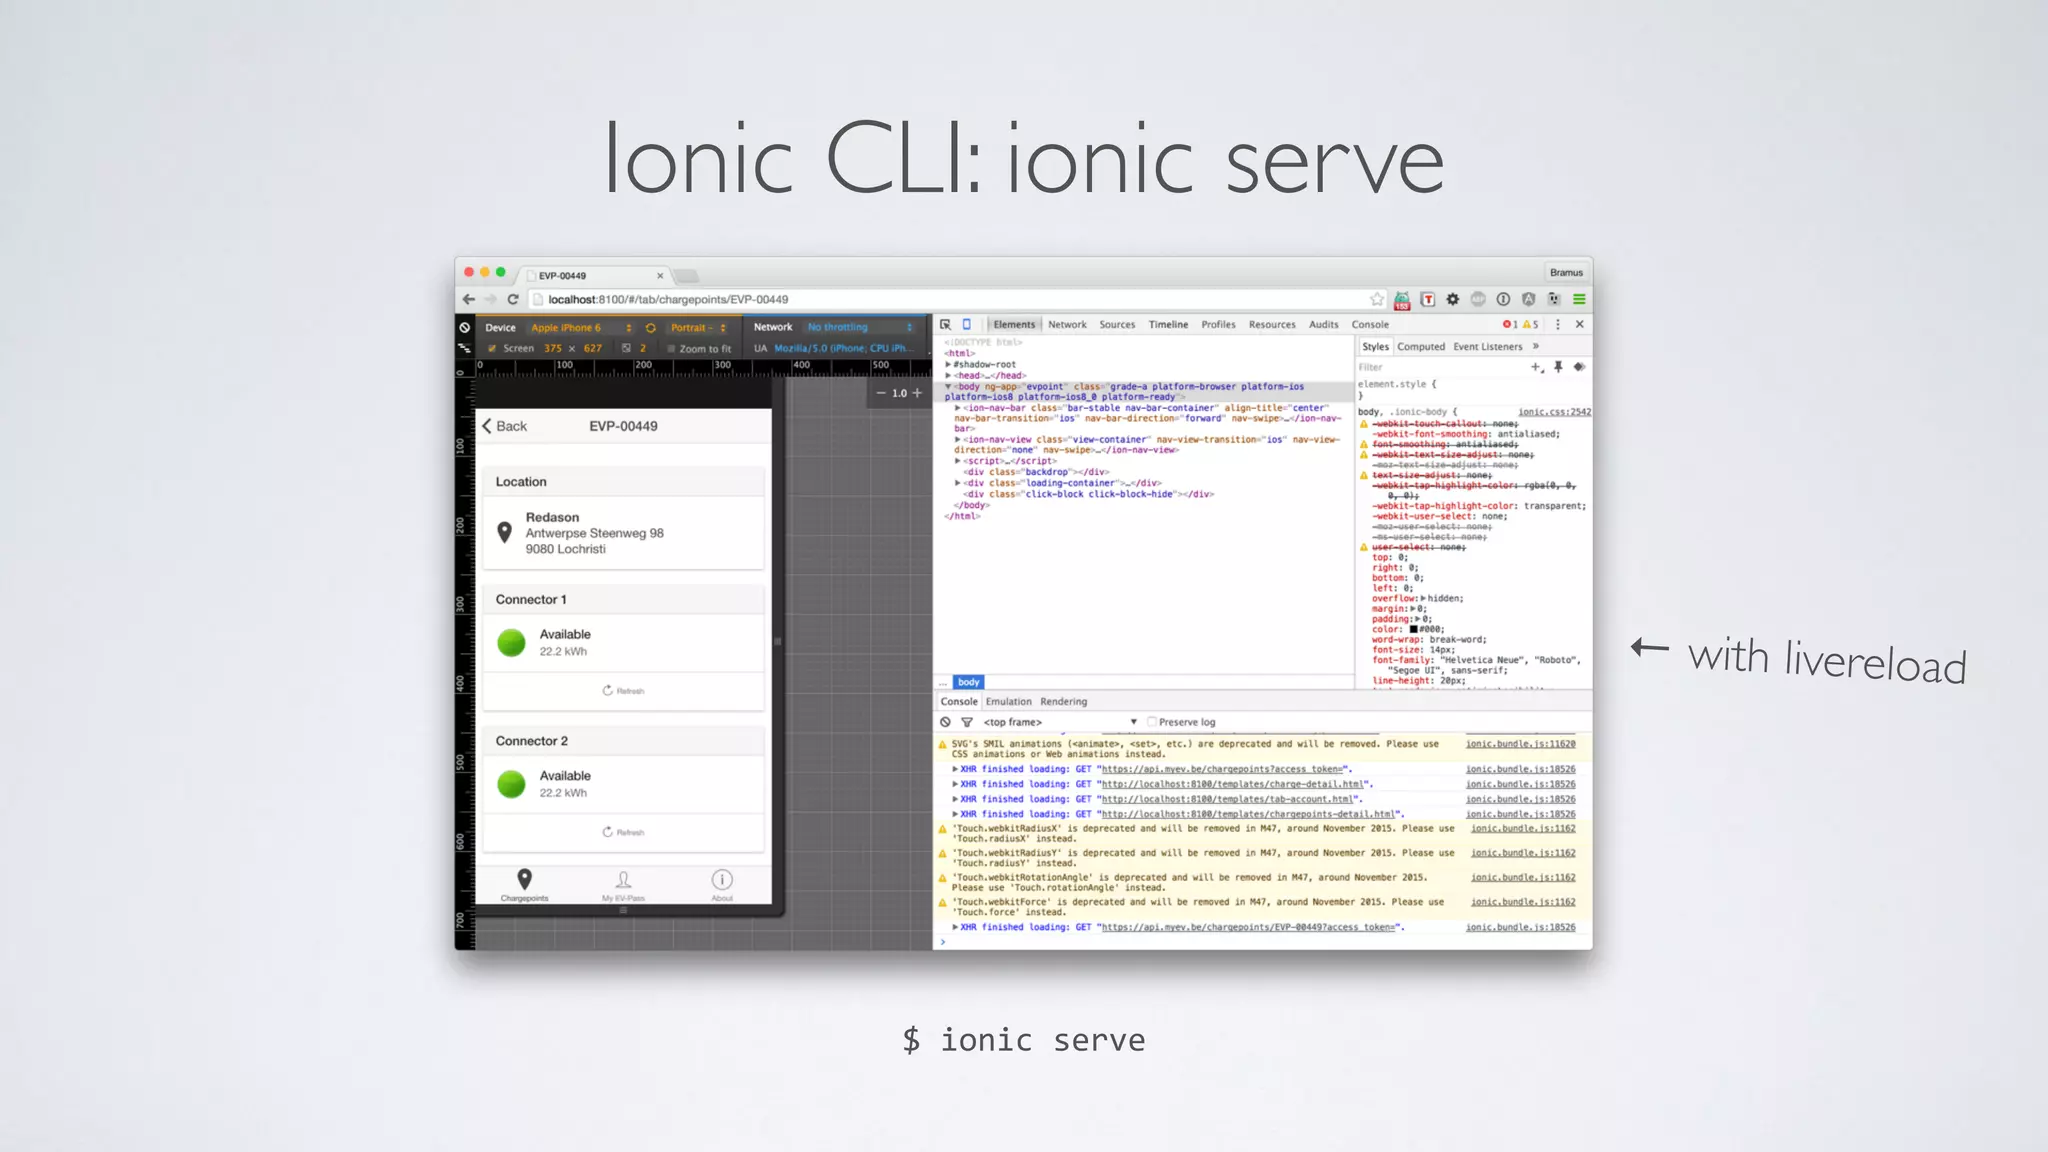This screenshot has height=1152, width=2048.
Task: Rotate device with the swap dimensions icon
Action: pyautogui.click(x=651, y=327)
